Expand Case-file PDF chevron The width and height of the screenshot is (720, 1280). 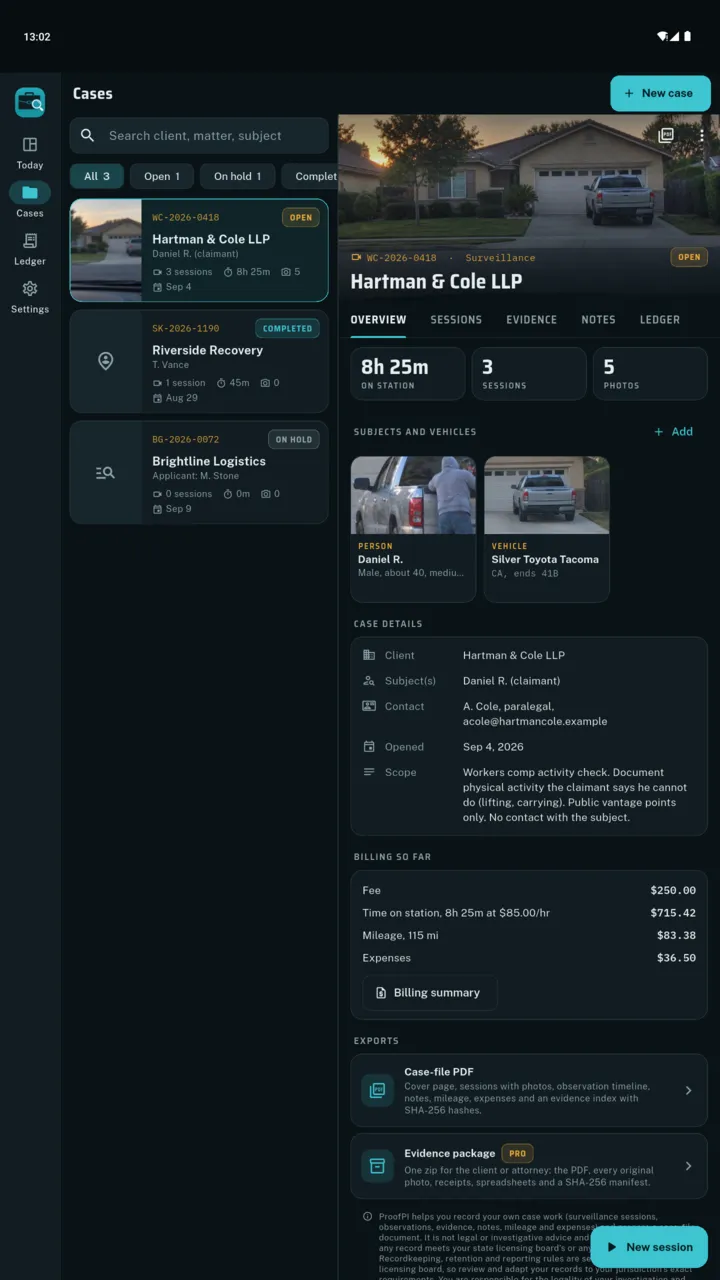pyautogui.click(x=688, y=1090)
